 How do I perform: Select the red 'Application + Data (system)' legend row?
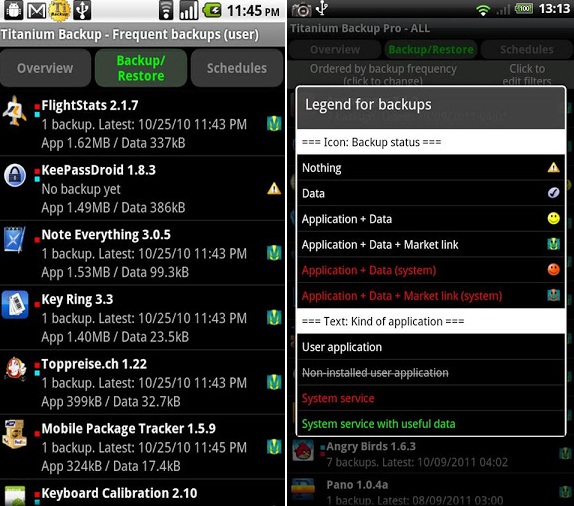click(431, 270)
